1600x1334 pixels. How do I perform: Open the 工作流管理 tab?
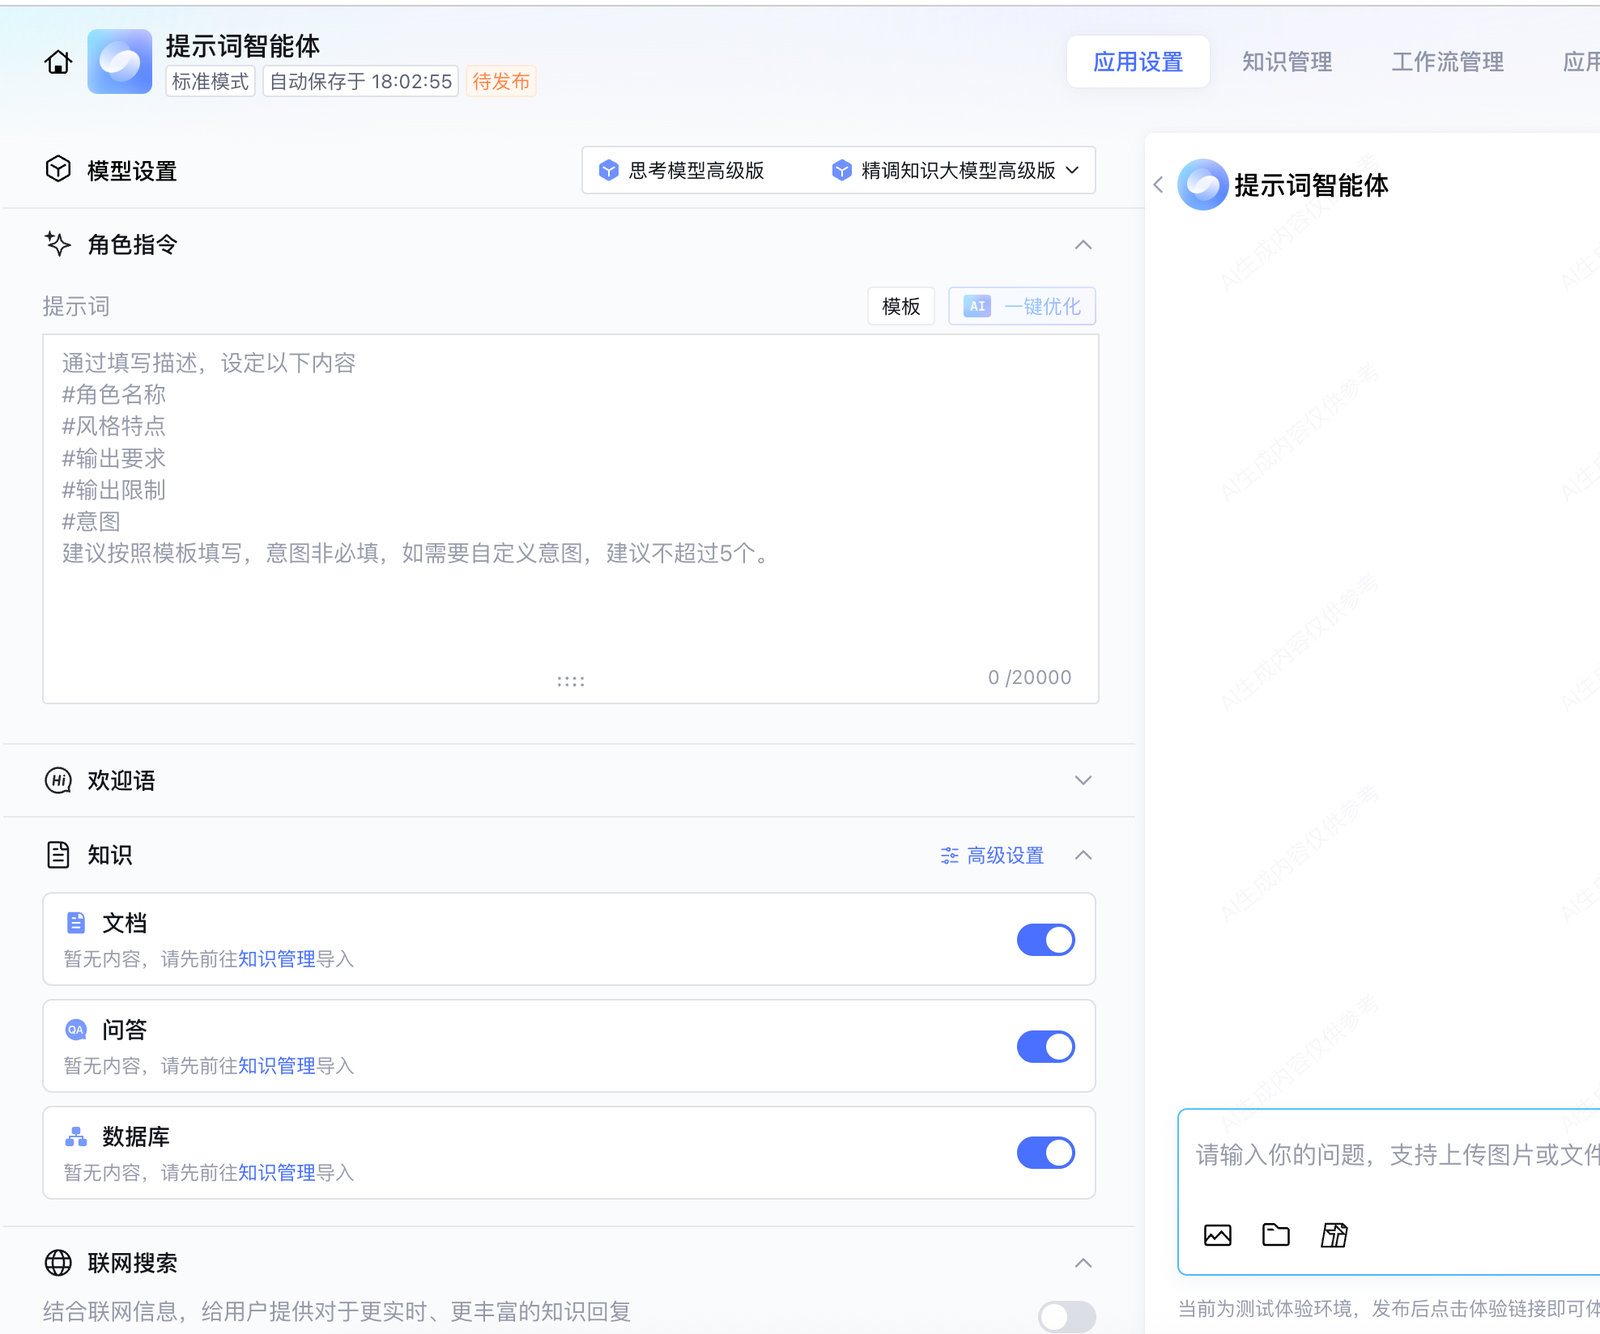pyautogui.click(x=1447, y=62)
